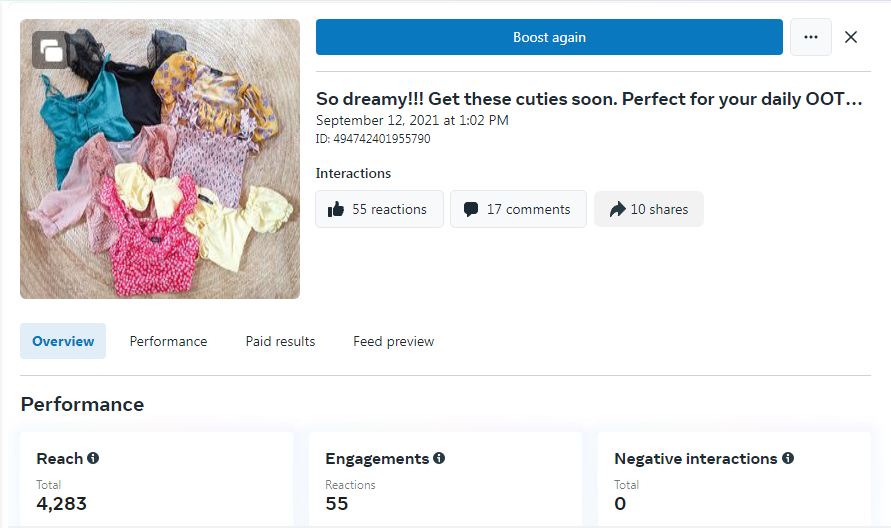Click the Engagements info icon

coord(439,458)
